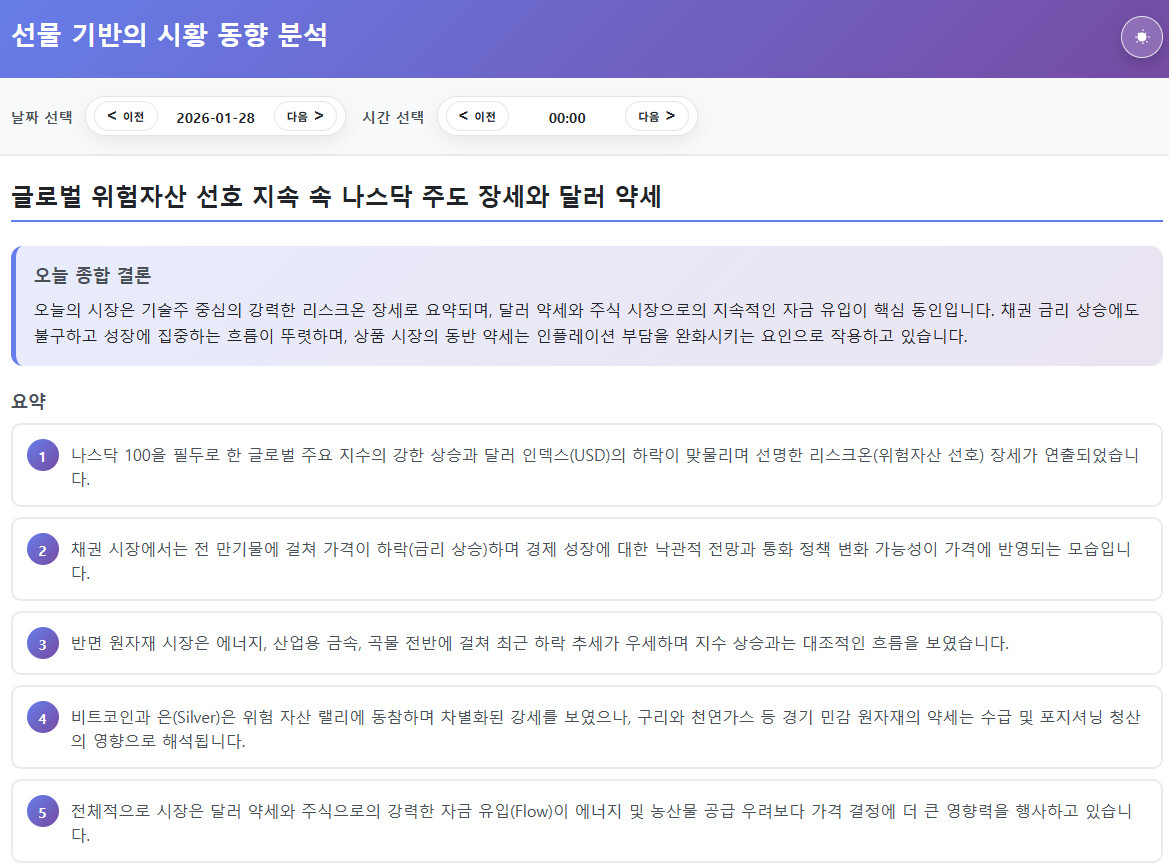The width and height of the screenshot is (1169, 866).
Task: Go to the previous time with '< 이전'
Action: click(477, 116)
